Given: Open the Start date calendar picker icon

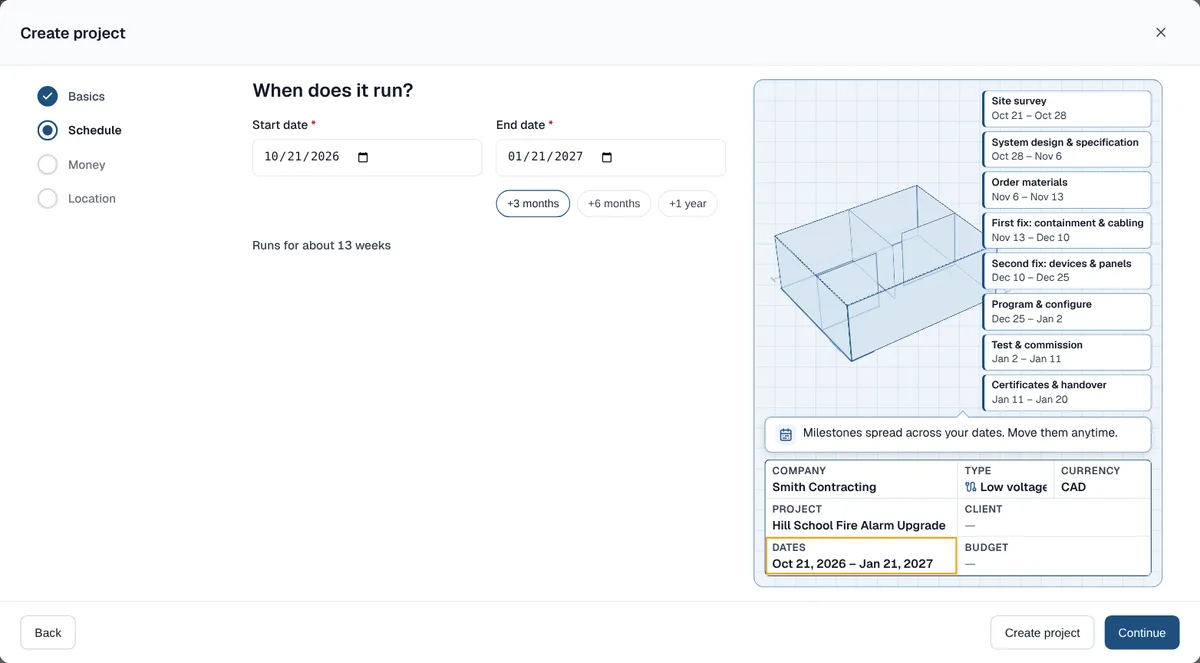Looking at the screenshot, I should tap(363, 157).
